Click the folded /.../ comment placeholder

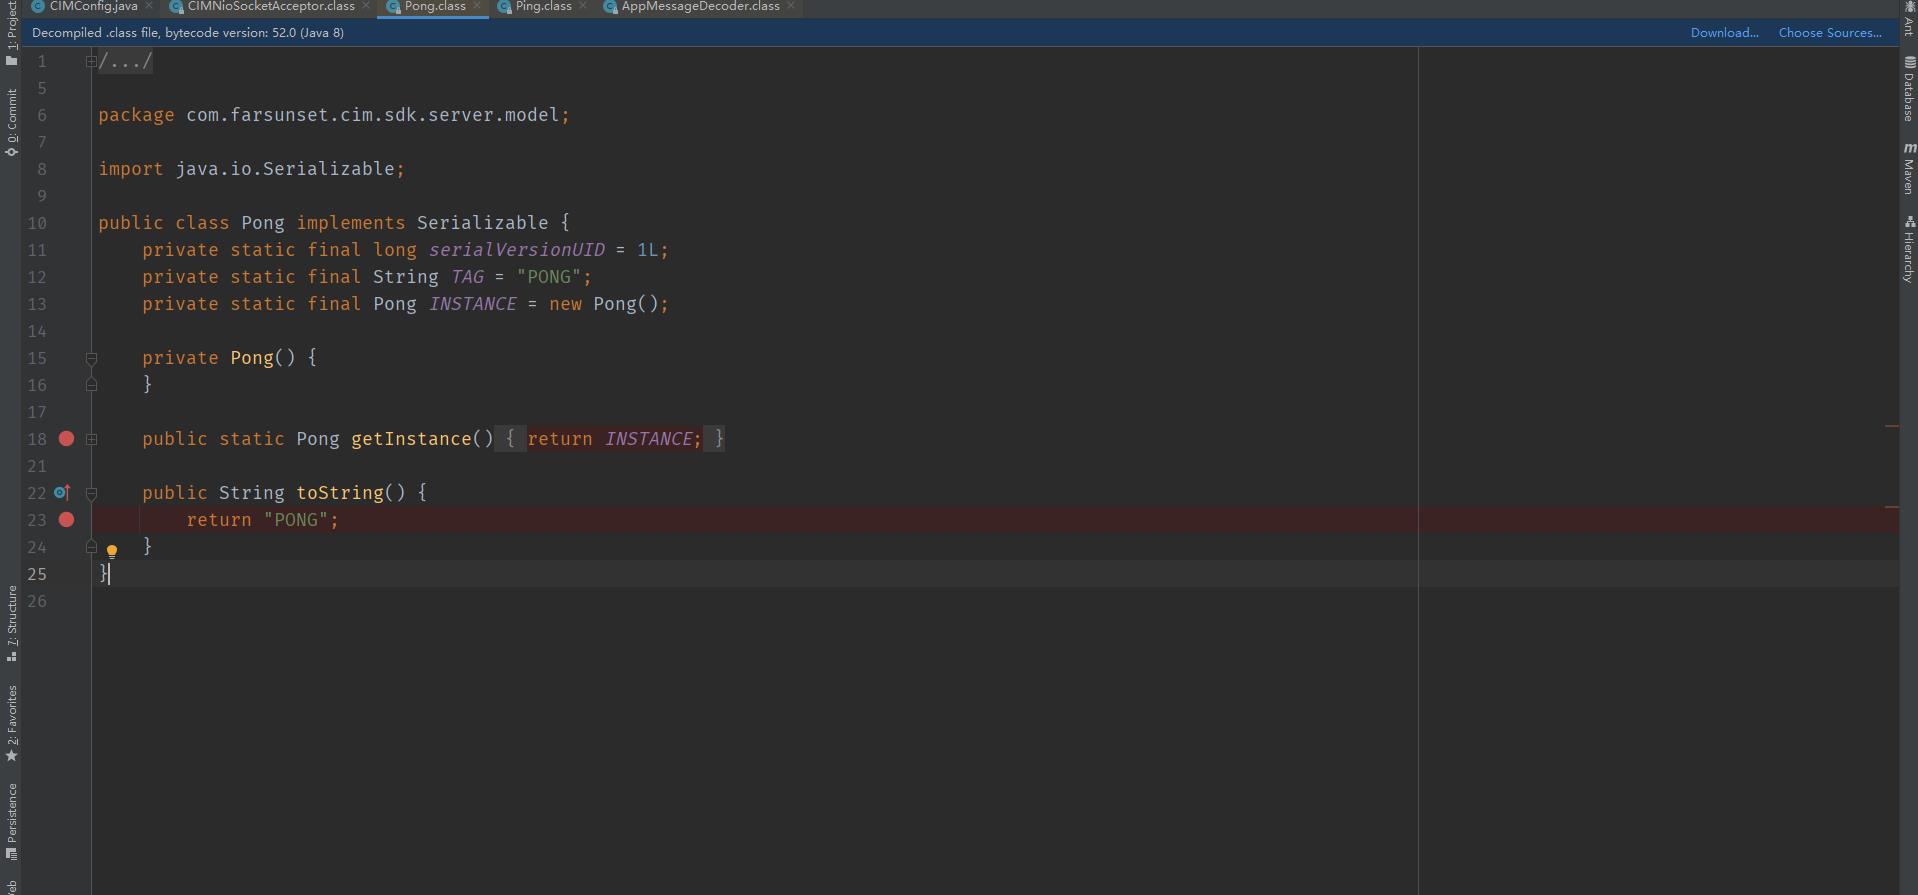click(126, 61)
